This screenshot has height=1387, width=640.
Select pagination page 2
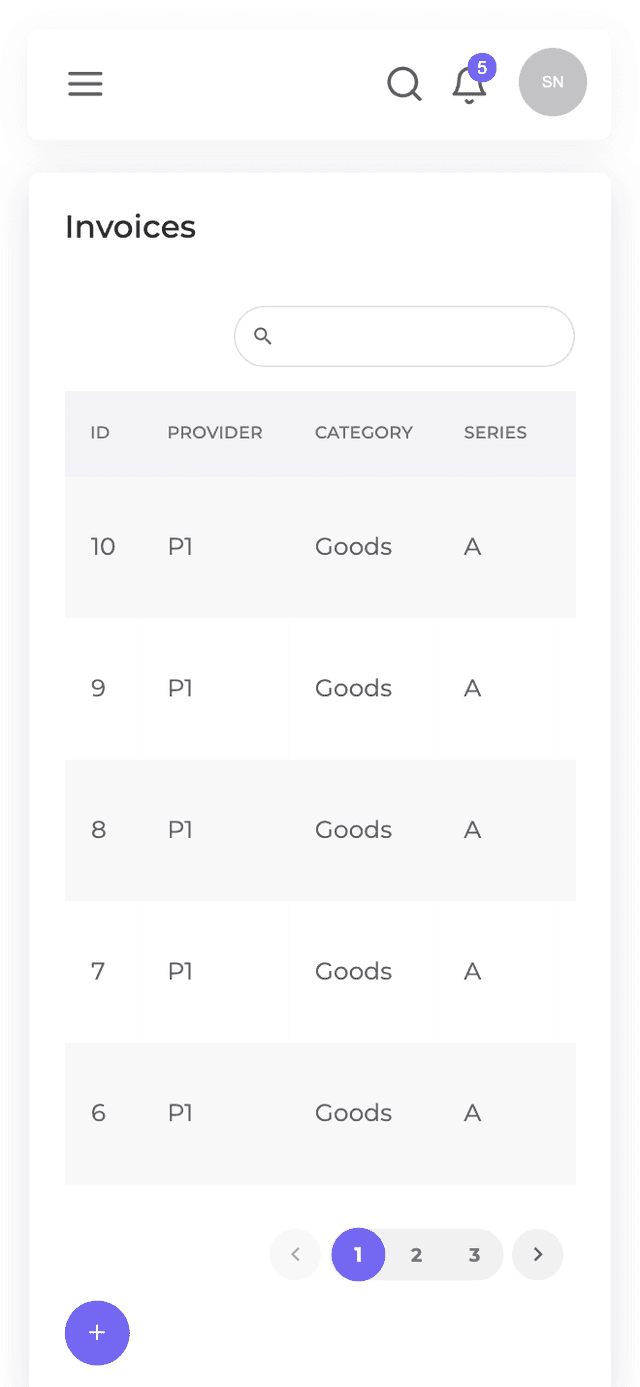coord(416,1254)
